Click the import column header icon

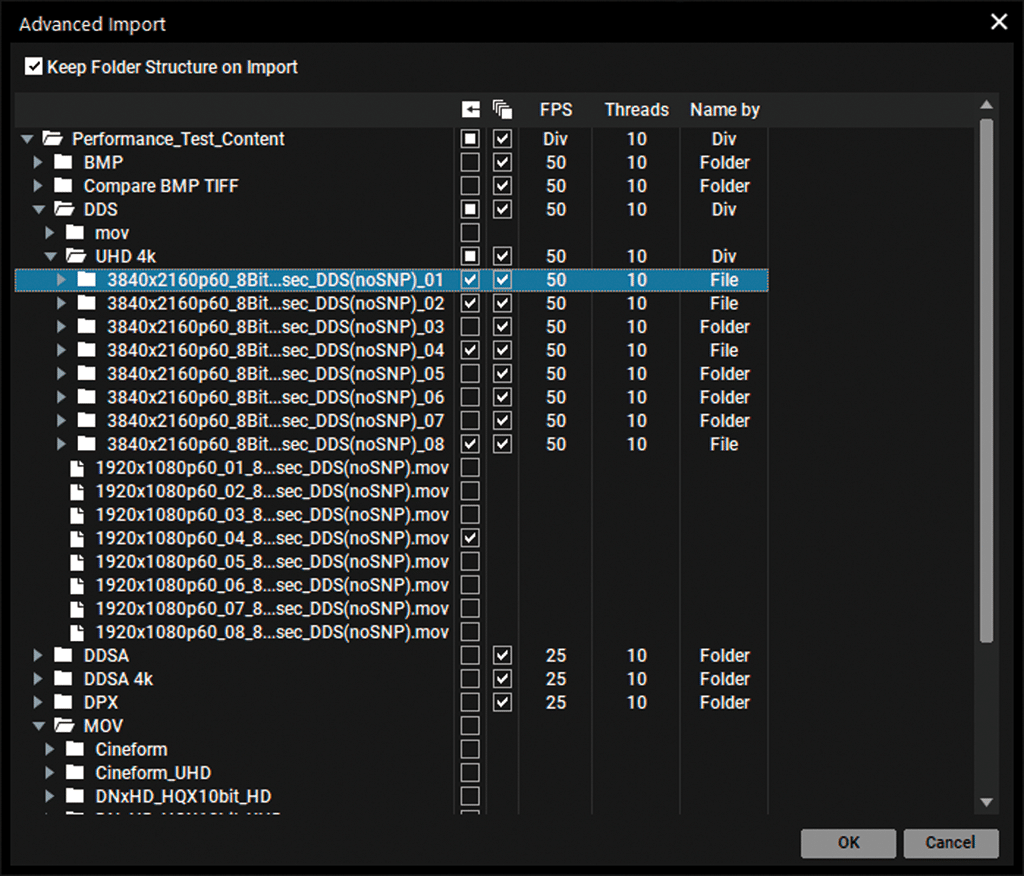point(470,110)
